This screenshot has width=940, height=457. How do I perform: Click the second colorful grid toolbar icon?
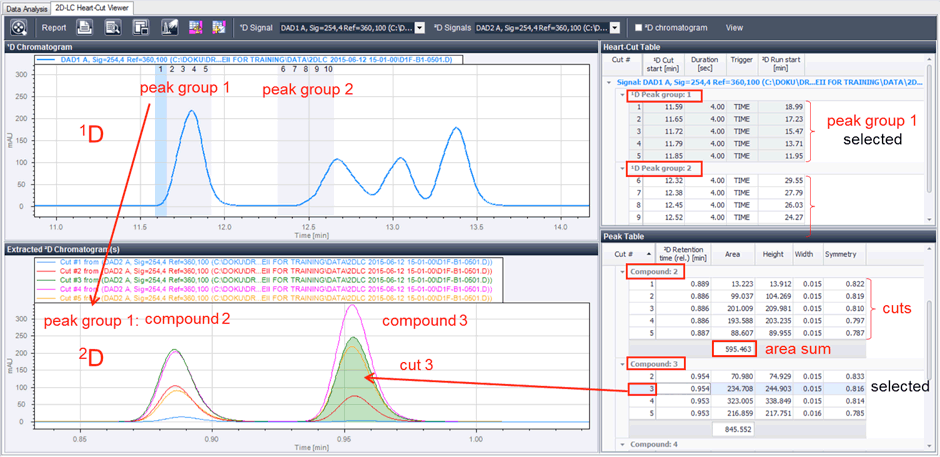pyautogui.click(x=218, y=27)
